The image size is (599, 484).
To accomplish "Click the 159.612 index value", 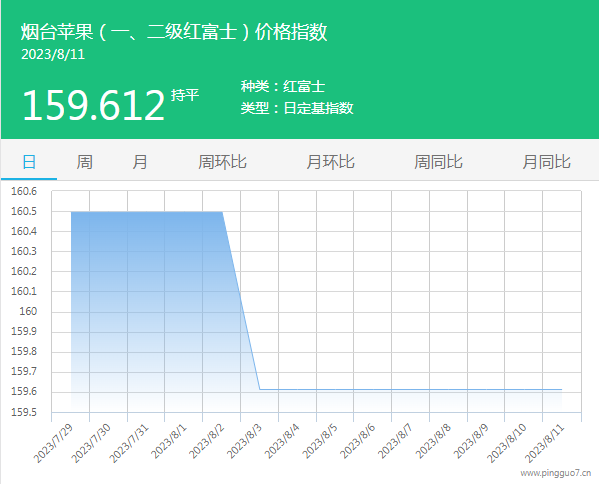I will (94, 105).
